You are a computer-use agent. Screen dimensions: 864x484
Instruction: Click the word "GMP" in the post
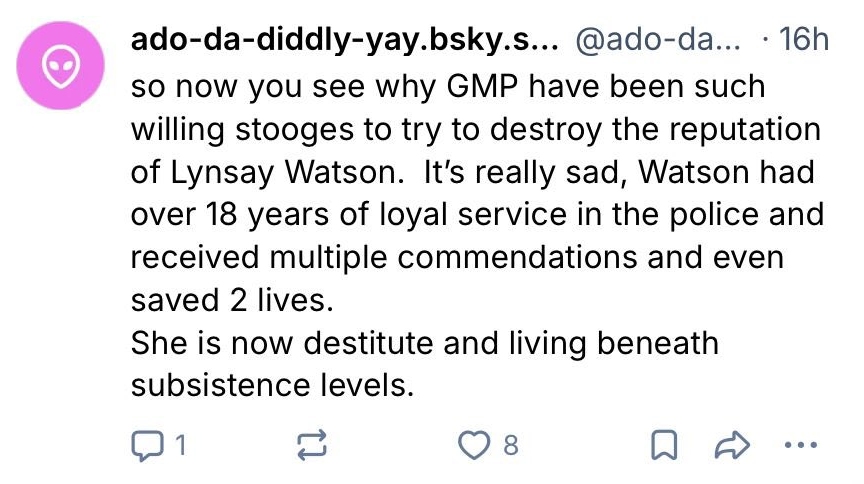coord(468,87)
